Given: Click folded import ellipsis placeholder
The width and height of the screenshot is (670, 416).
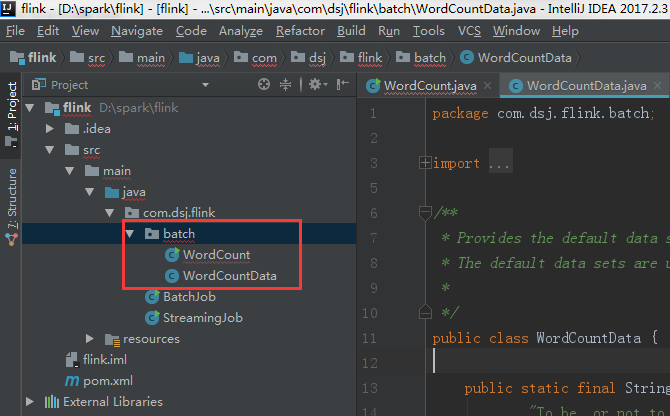Looking at the screenshot, I should (x=500, y=163).
